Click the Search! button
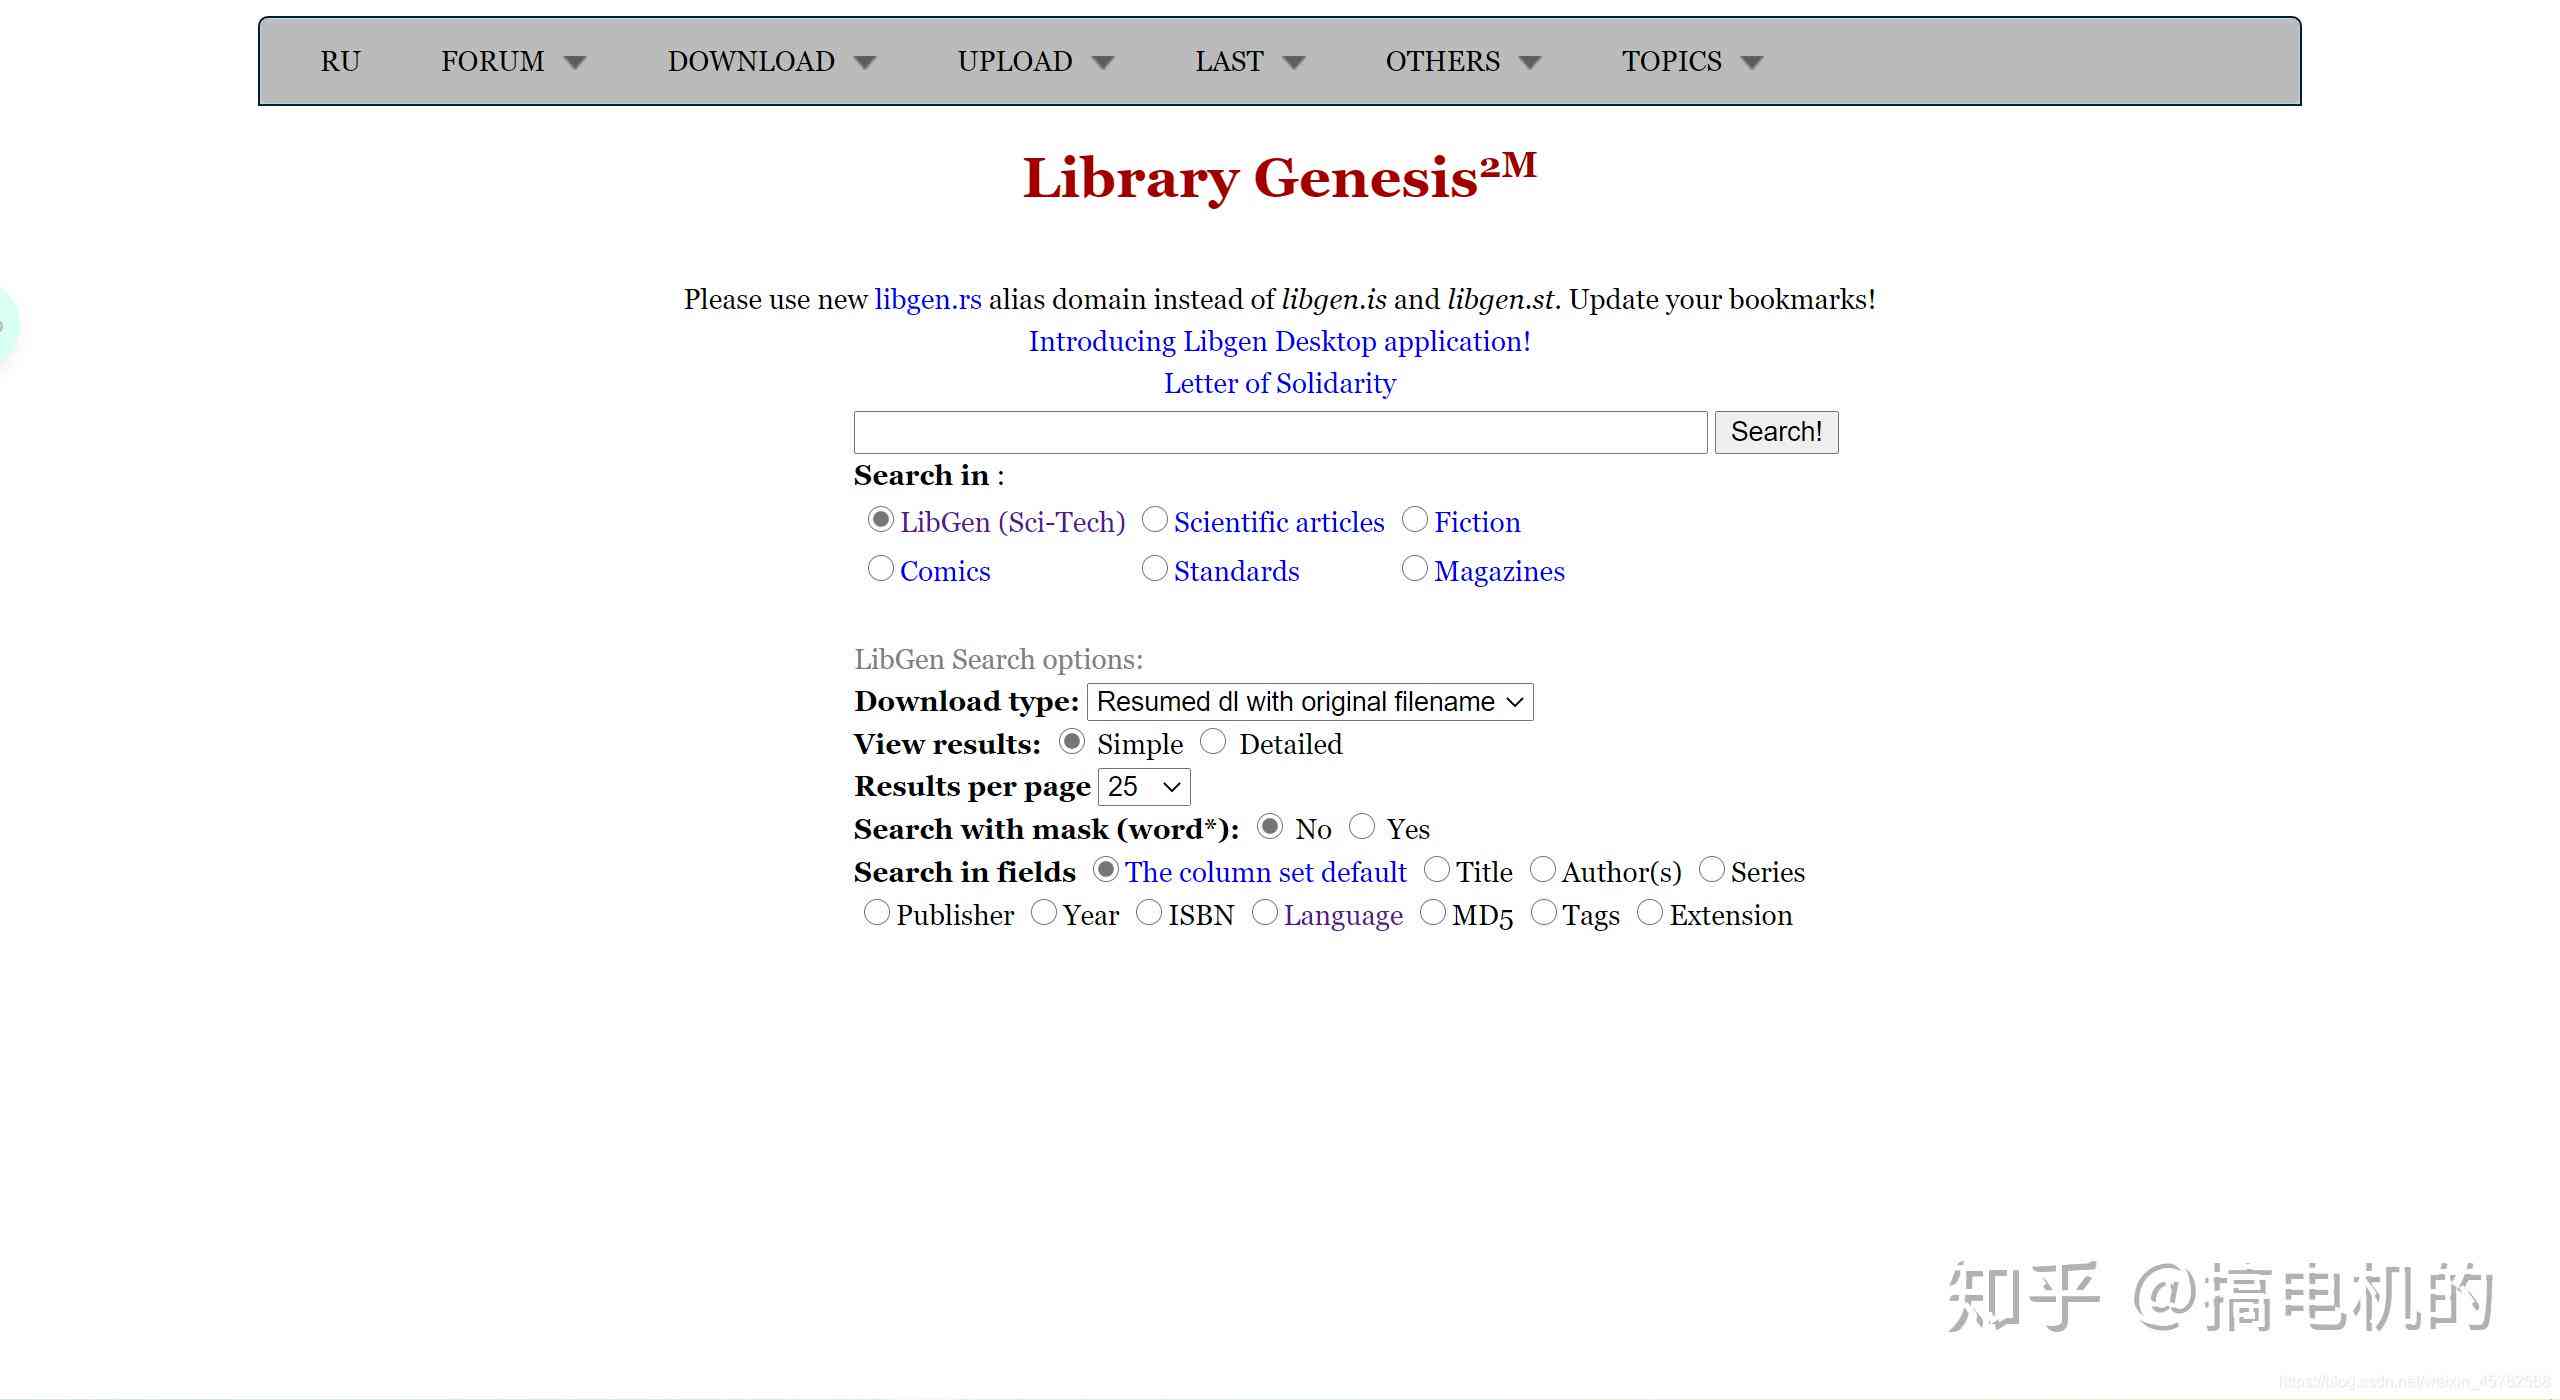The image size is (2560, 1400). pos(1774,431)
